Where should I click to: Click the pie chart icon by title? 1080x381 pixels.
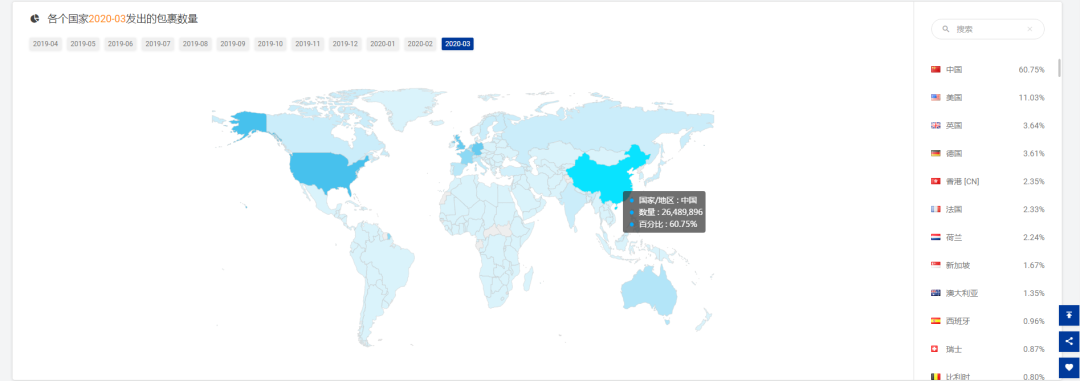point(34,19)
